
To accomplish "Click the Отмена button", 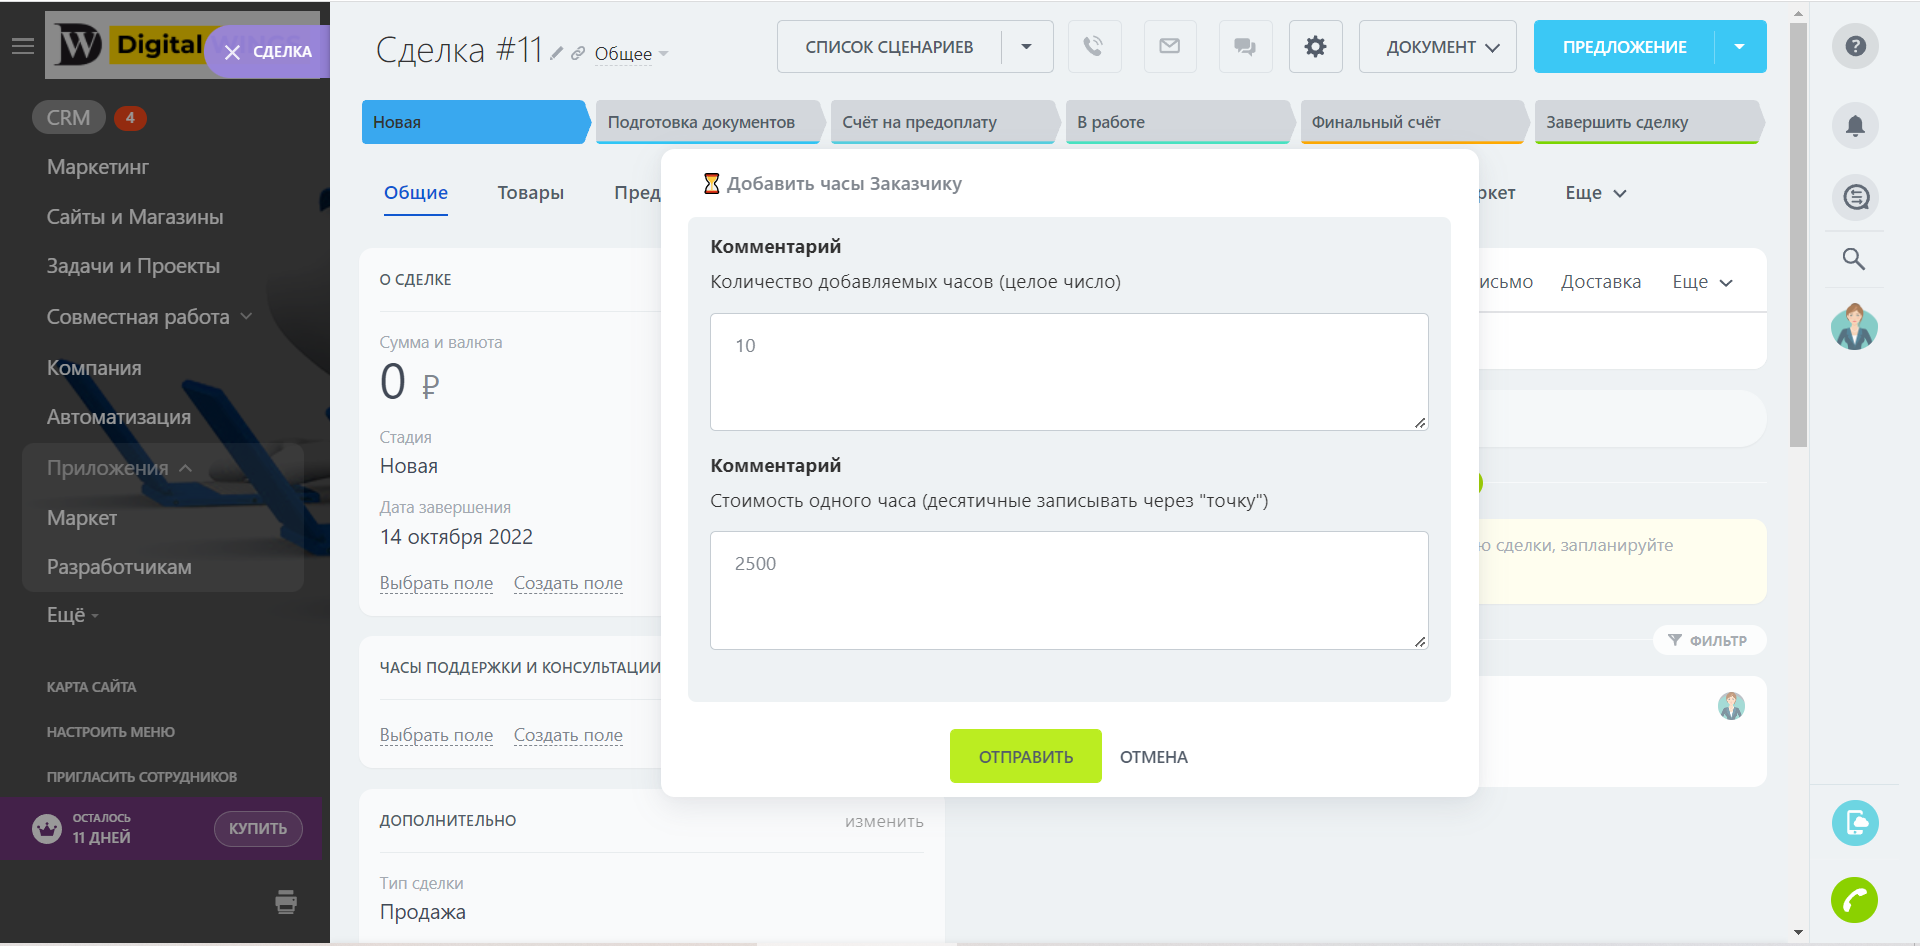I will tap(1154, 757).
